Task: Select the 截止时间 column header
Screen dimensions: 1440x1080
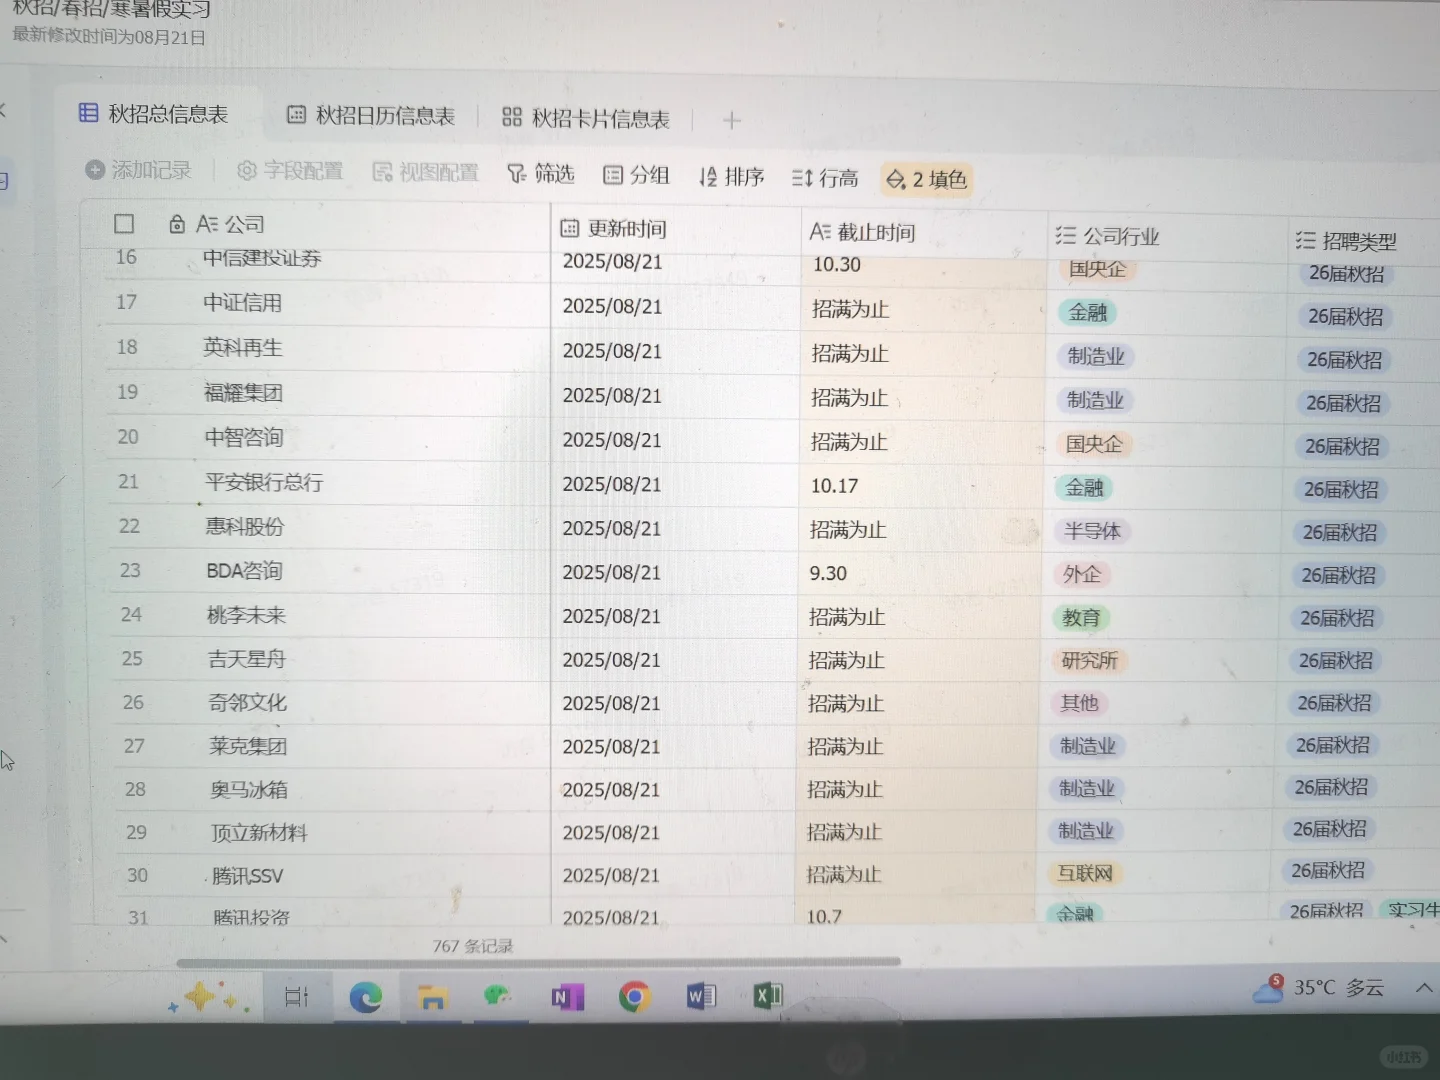Action: (x=924, y=233)
